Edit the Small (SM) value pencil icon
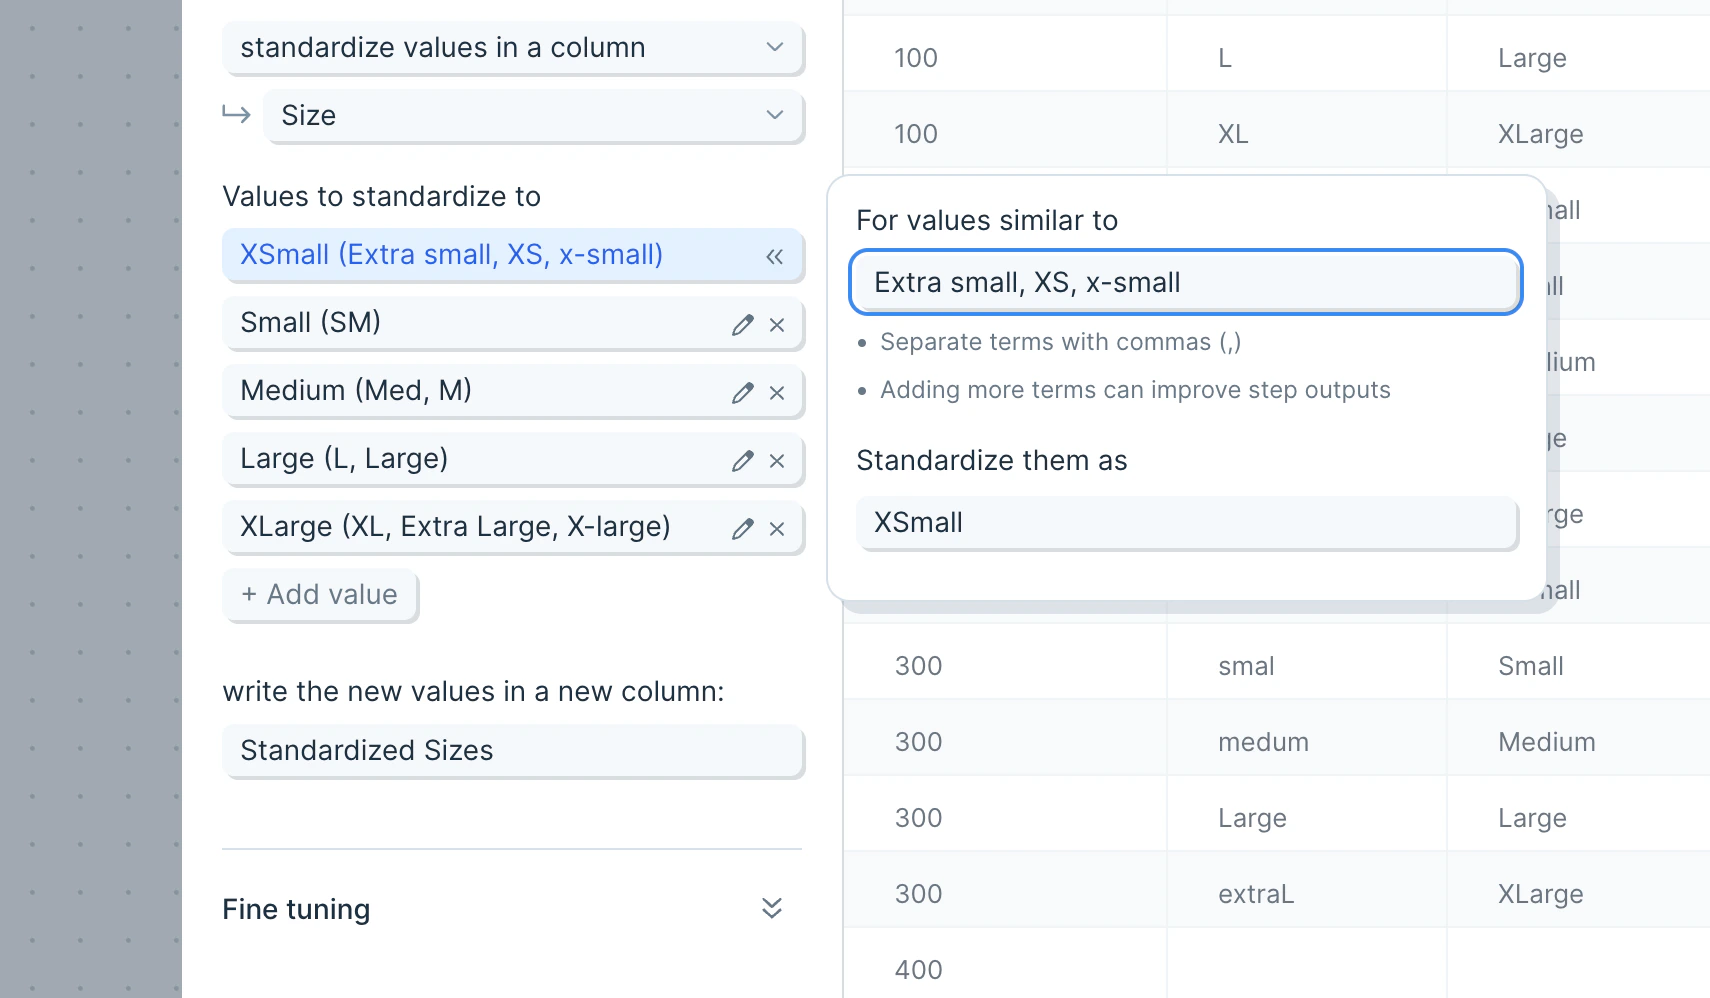Screen dimensions: 1710x998 (x=742, y=325)
